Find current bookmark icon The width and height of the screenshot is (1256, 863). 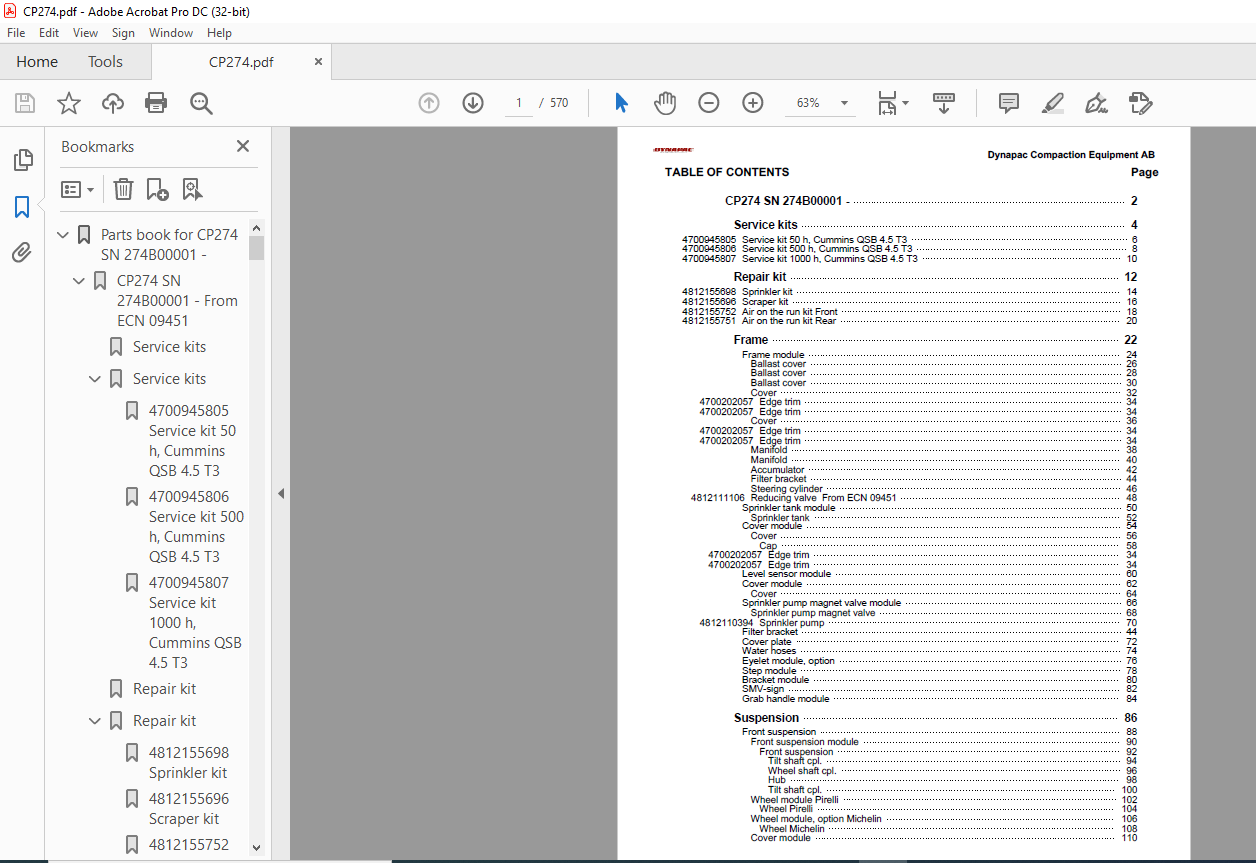click(x=192, y=189)
